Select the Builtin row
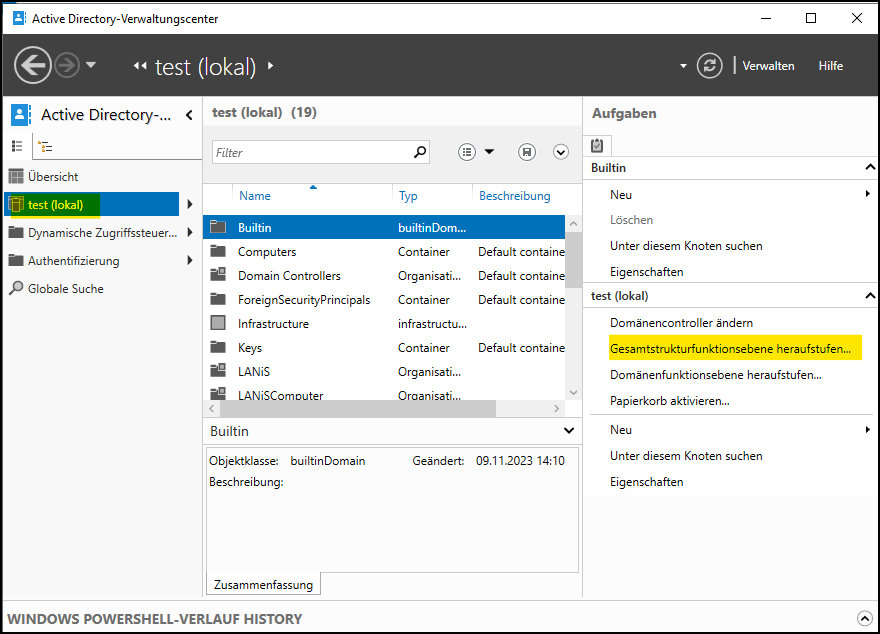The width and height of the screenshot is (880, 634). [x=384, y=227]
